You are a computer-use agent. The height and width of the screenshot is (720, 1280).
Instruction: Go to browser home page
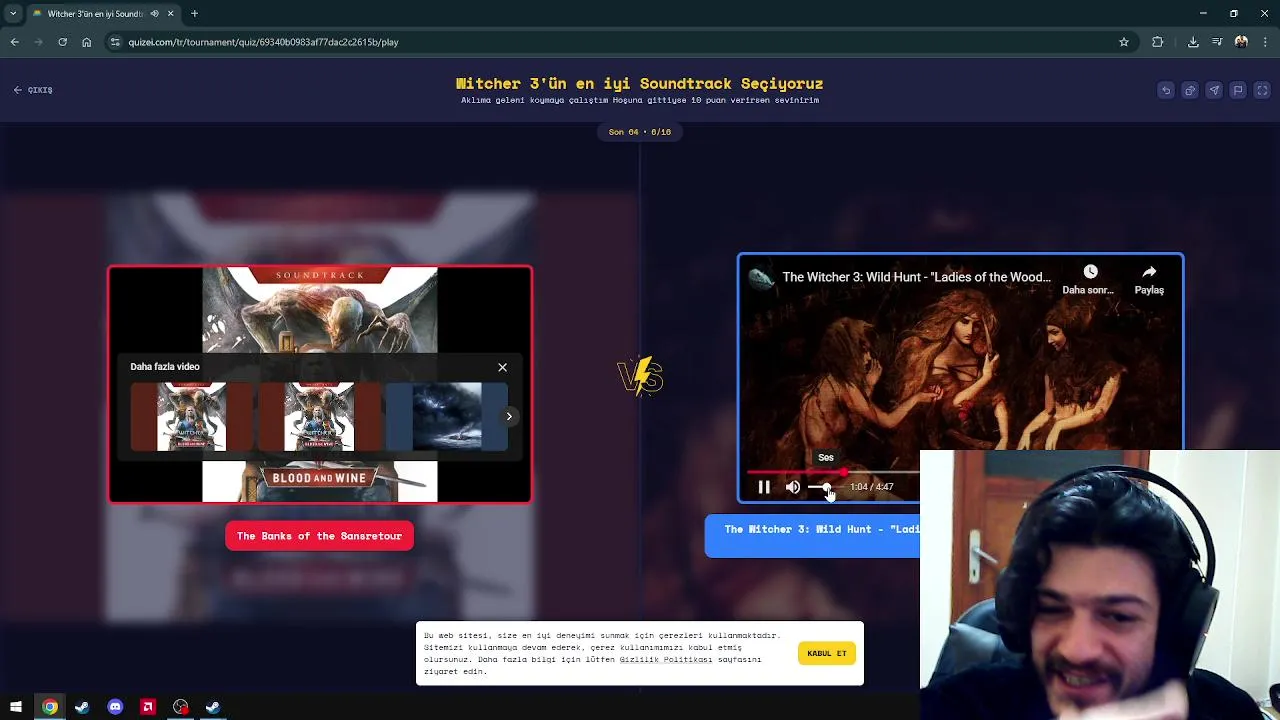tap(86, 42)
